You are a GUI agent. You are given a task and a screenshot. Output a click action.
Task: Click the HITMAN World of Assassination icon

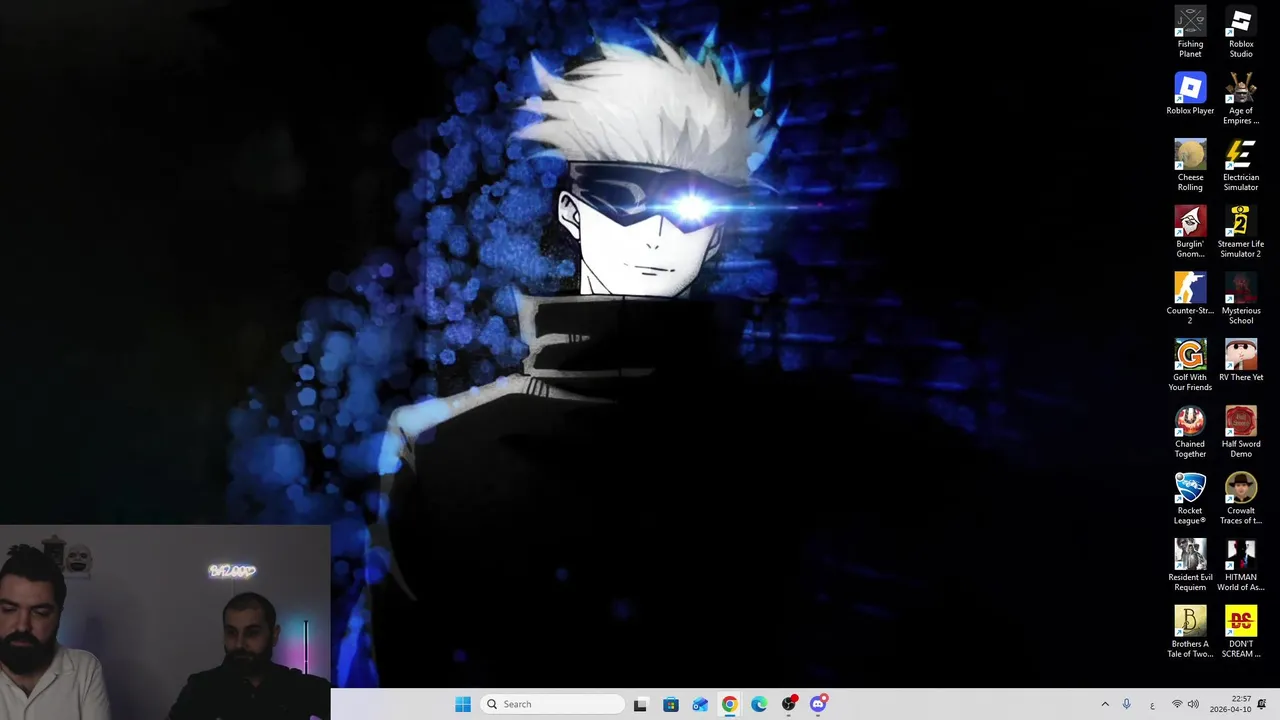(1241, 565)
